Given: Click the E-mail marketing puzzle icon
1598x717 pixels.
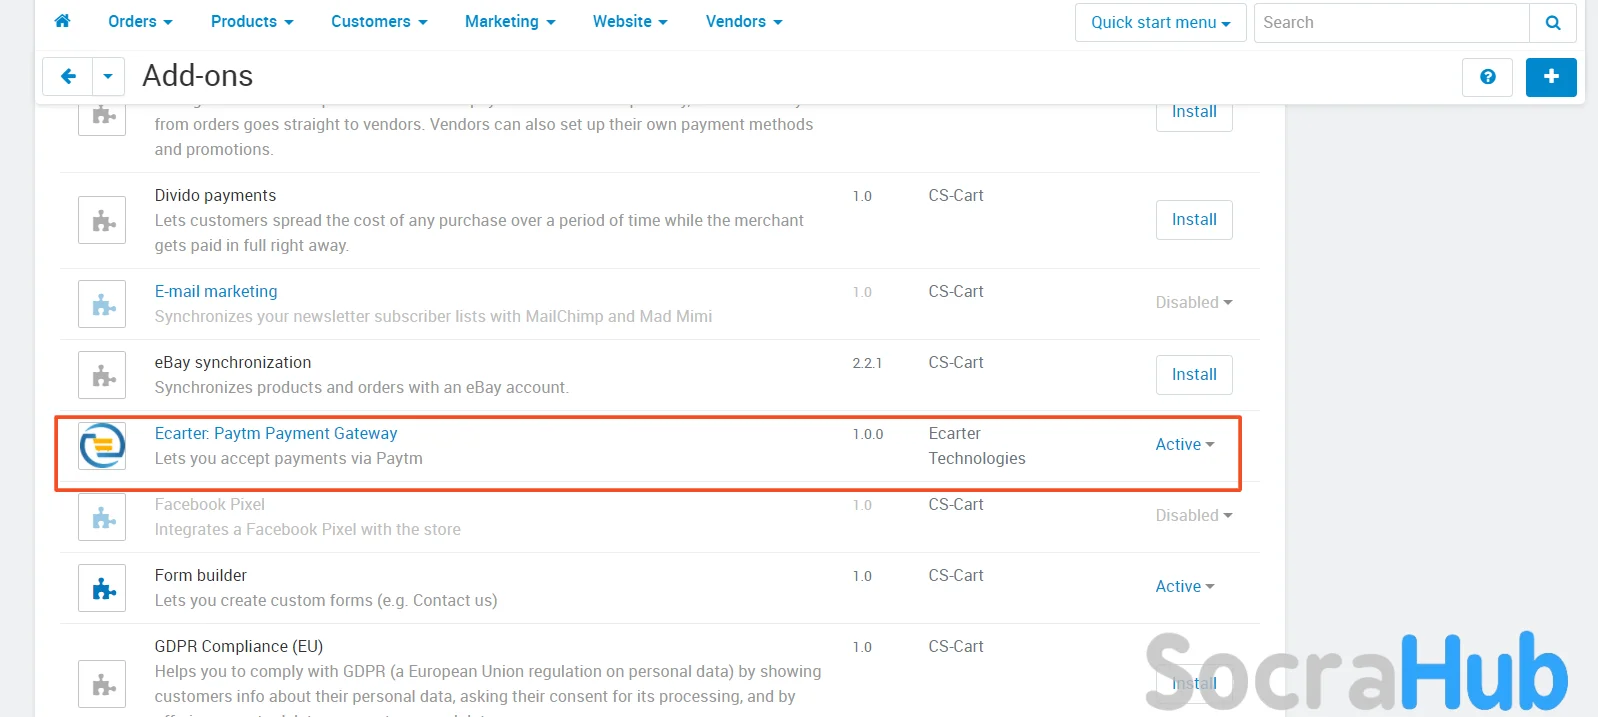Looking at the screenshot, I should (x=102, y=304).
